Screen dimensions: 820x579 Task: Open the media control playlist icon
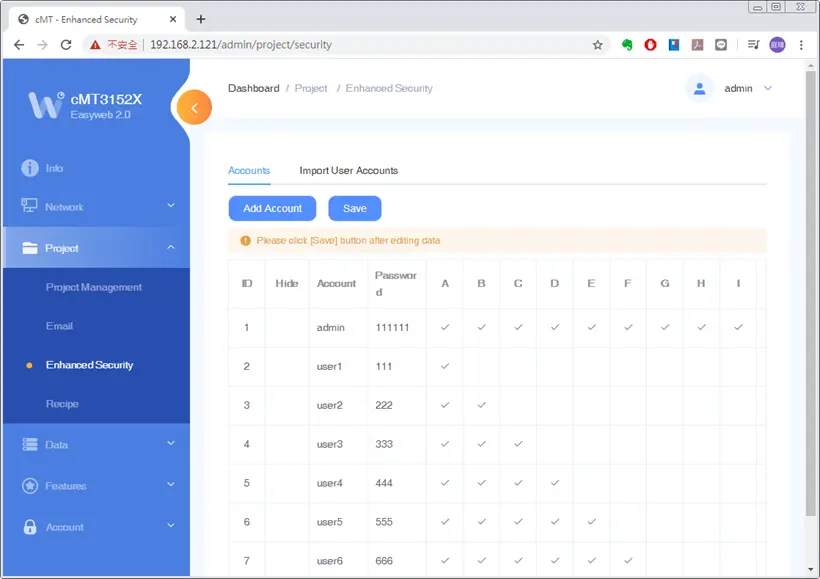click(753, 45)
